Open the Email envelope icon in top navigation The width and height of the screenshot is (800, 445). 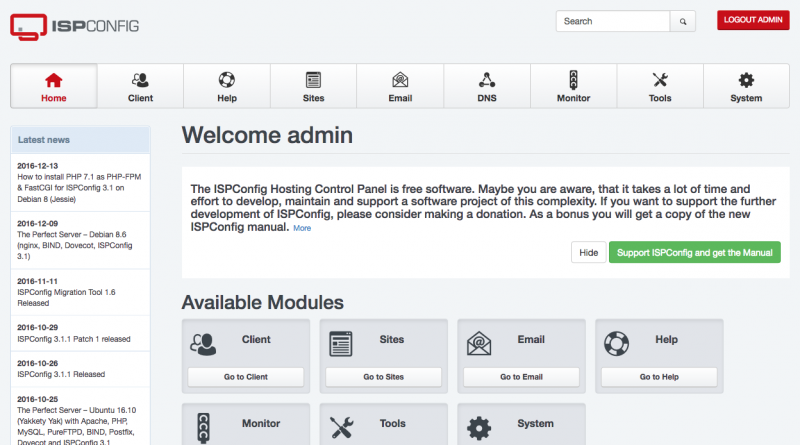(x=400, y=80)
